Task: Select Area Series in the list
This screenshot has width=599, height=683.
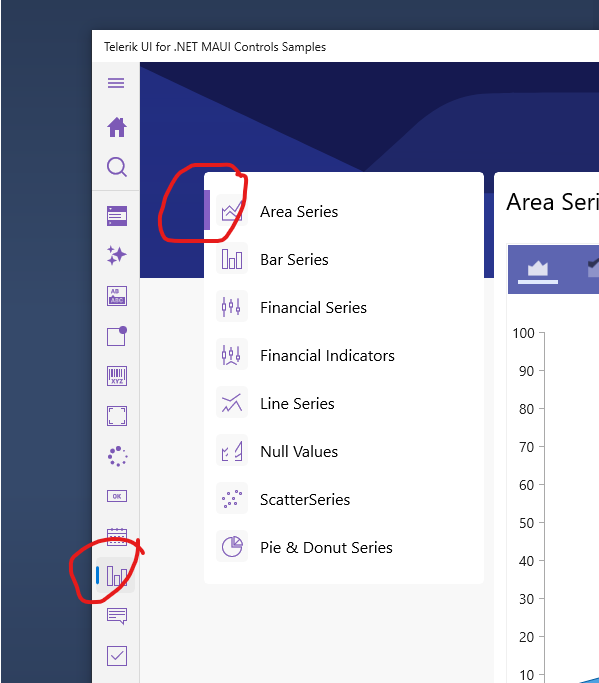Action: click(344, 212)
